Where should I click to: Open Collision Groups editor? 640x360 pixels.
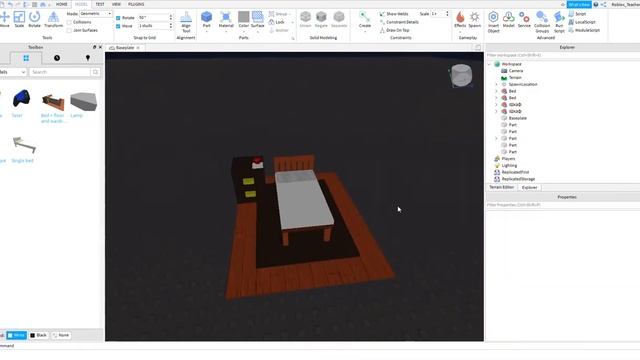[x=542, y=22]
